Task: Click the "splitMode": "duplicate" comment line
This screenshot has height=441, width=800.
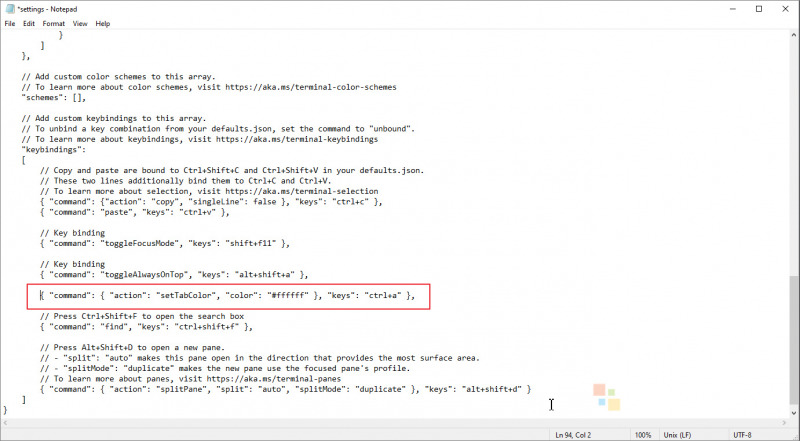Action: coord(225,369)
